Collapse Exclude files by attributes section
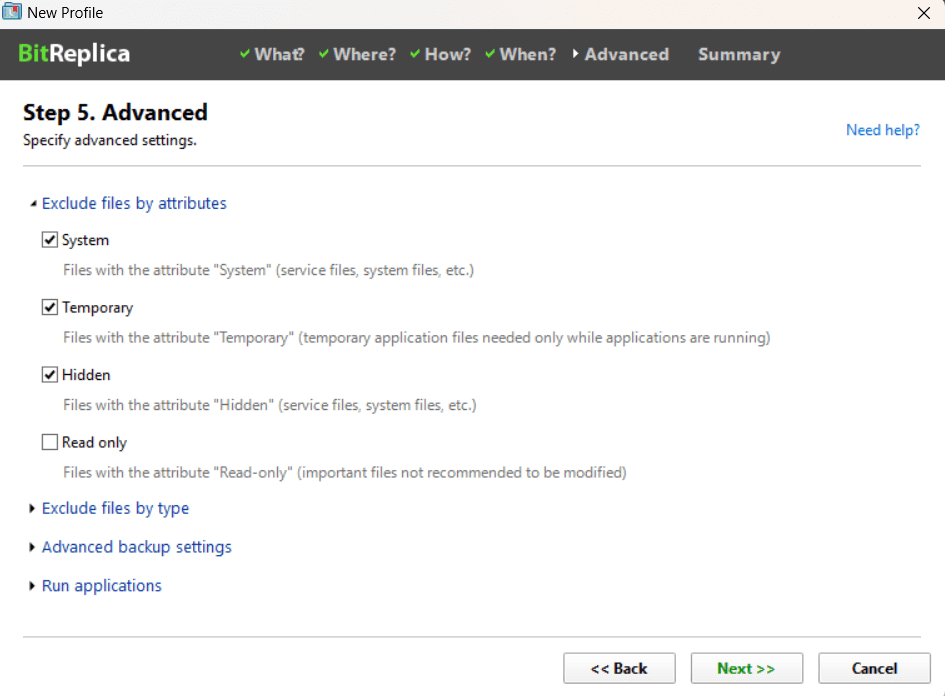Image resolution: width=945 pixels, height=696 pixels. coord(134,203)
